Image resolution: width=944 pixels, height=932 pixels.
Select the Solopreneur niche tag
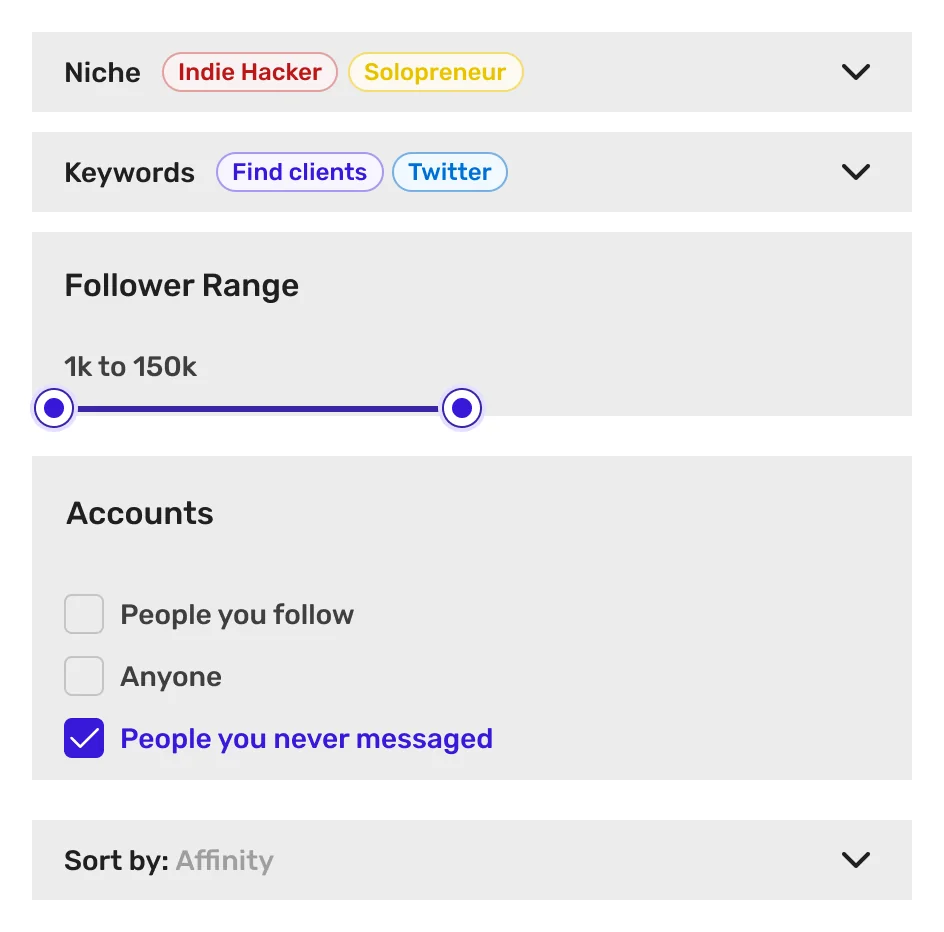click(x=435, y=72)
